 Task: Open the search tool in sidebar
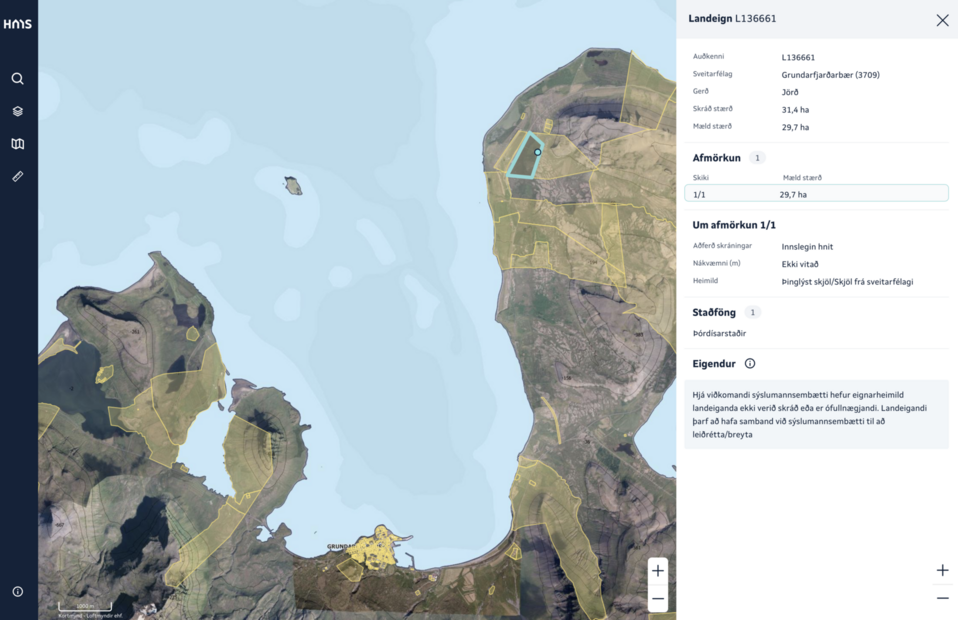pos(18,79)
